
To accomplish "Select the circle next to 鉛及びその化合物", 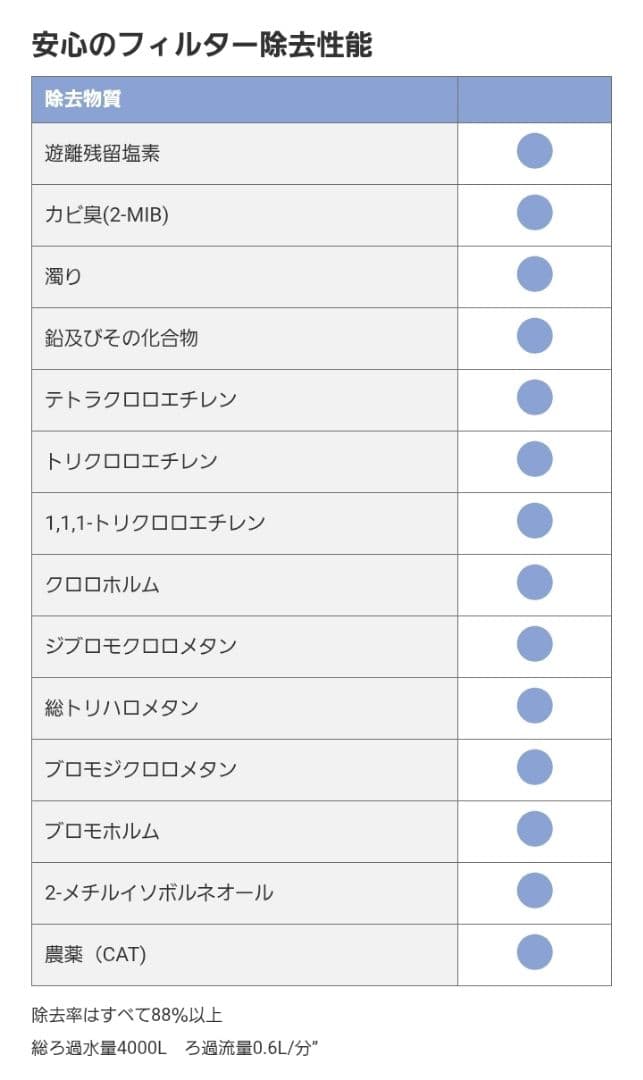I will (x=534, y=336).
